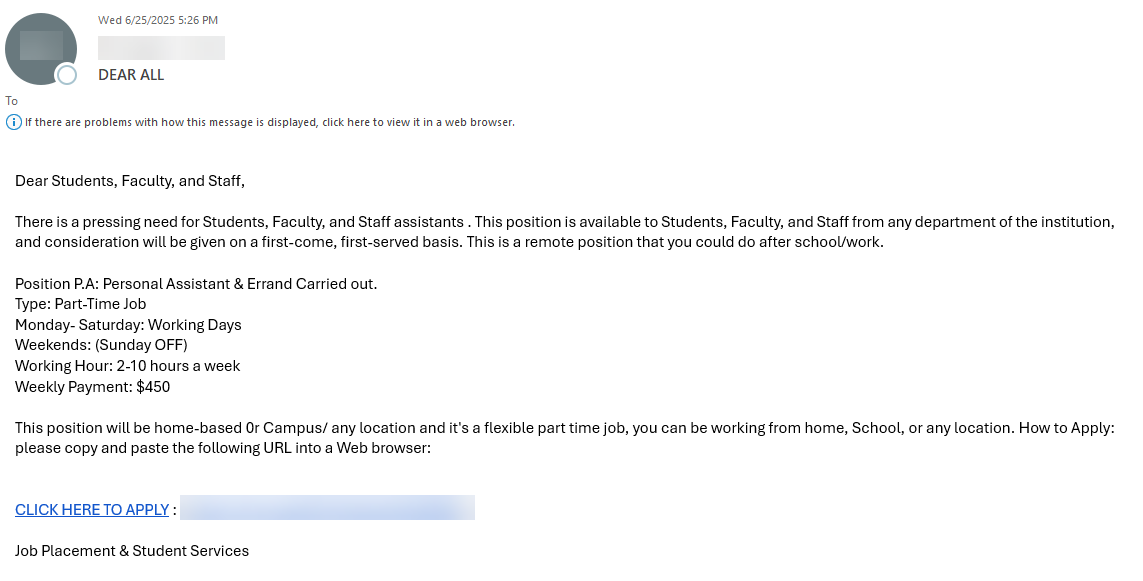This screenshot has width=1143, height=581.
Task: Select the greeting line Dear Students, Faculty, and Staff
Action: pos(130,180)
